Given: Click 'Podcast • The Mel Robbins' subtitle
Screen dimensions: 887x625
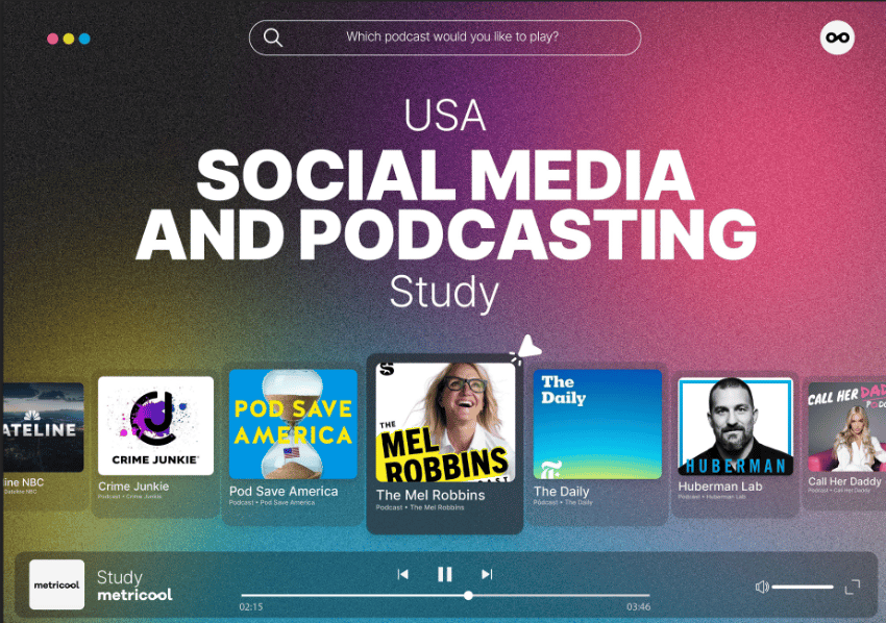Looking at the screenshot, I should [x=420, y=507].
